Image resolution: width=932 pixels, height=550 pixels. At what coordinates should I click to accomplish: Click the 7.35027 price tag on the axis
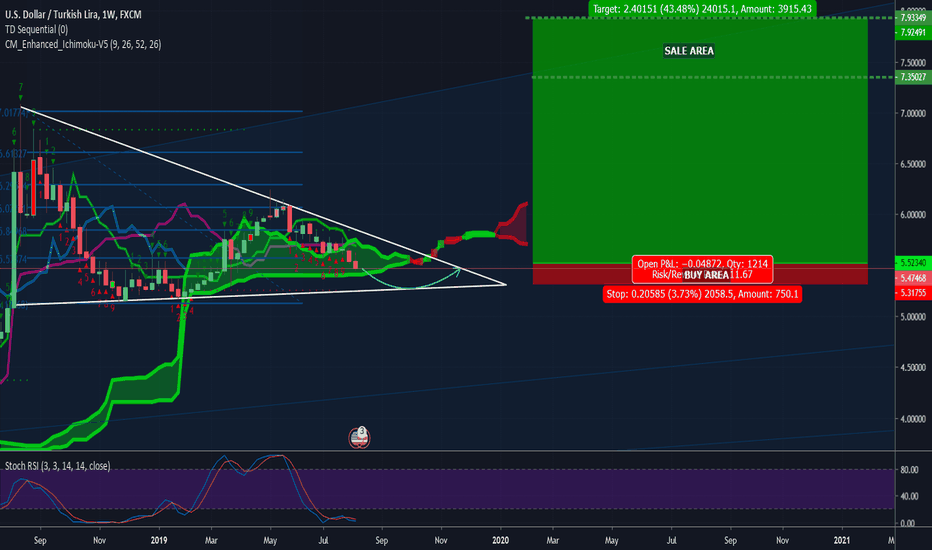tap(913, 77)
